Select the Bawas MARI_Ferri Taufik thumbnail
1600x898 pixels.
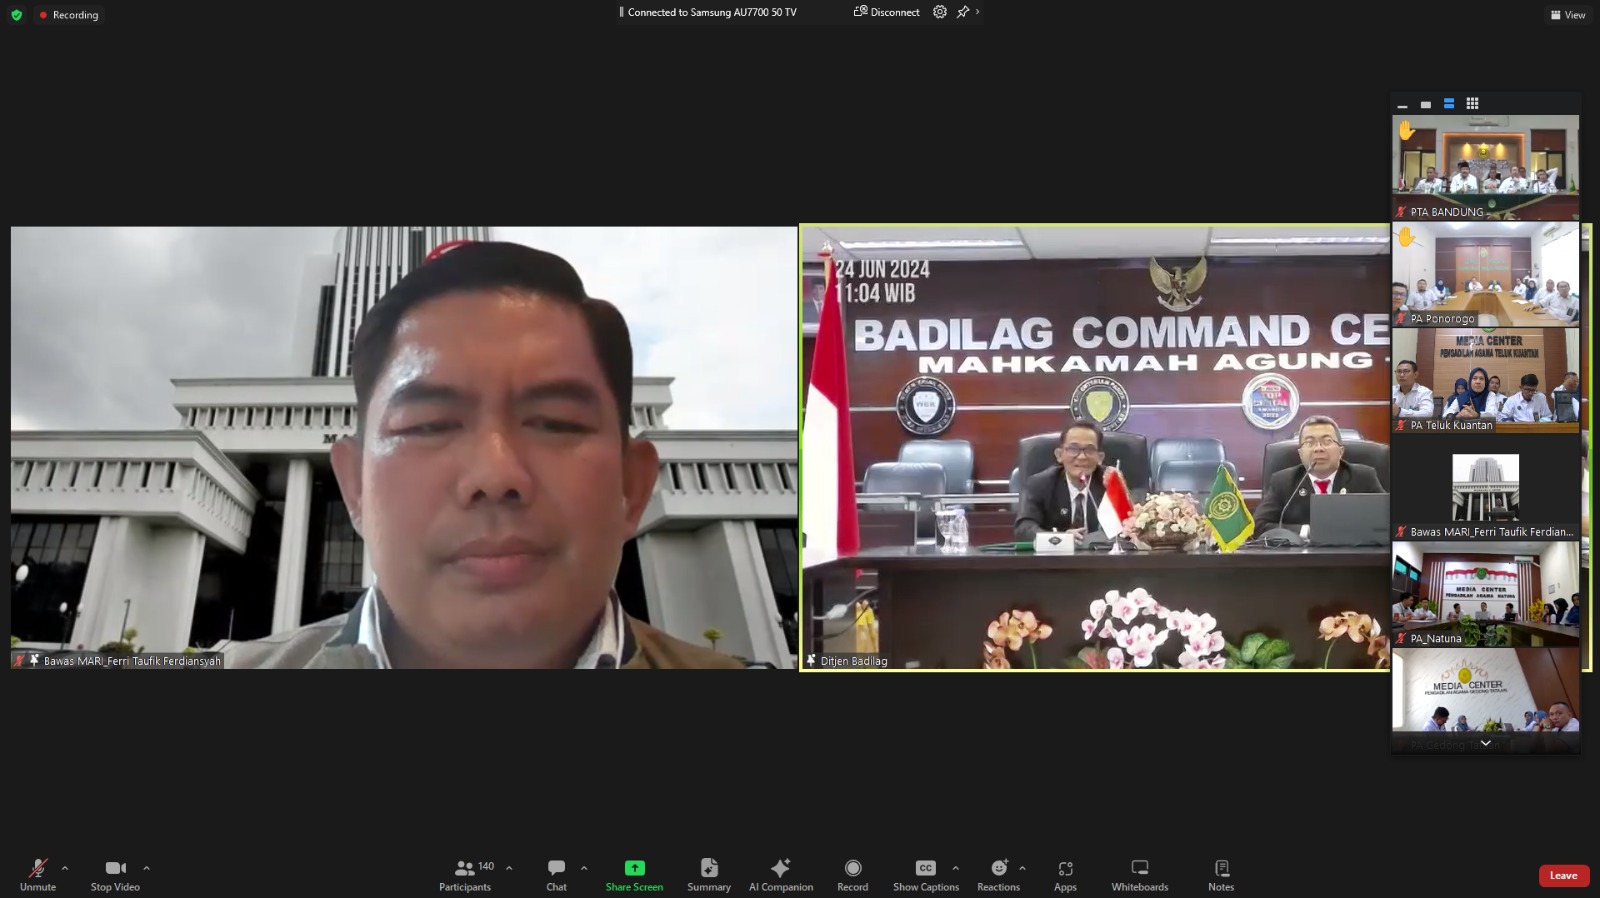tap(1486, 487)
